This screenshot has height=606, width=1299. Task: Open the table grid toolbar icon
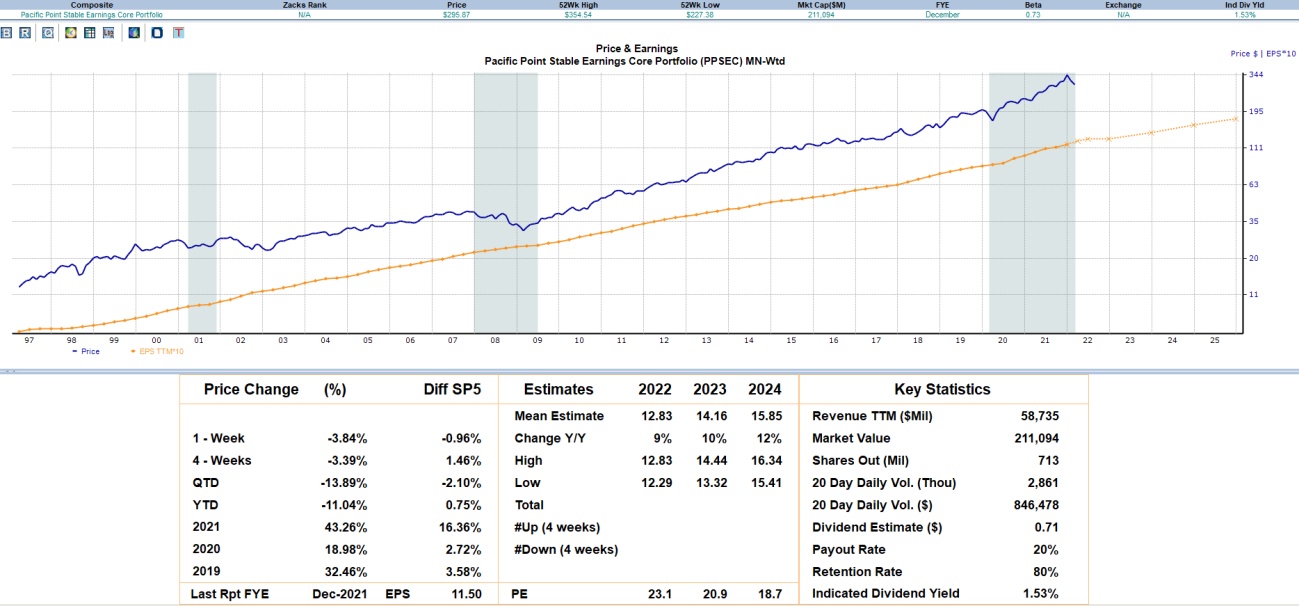[90, 33]
